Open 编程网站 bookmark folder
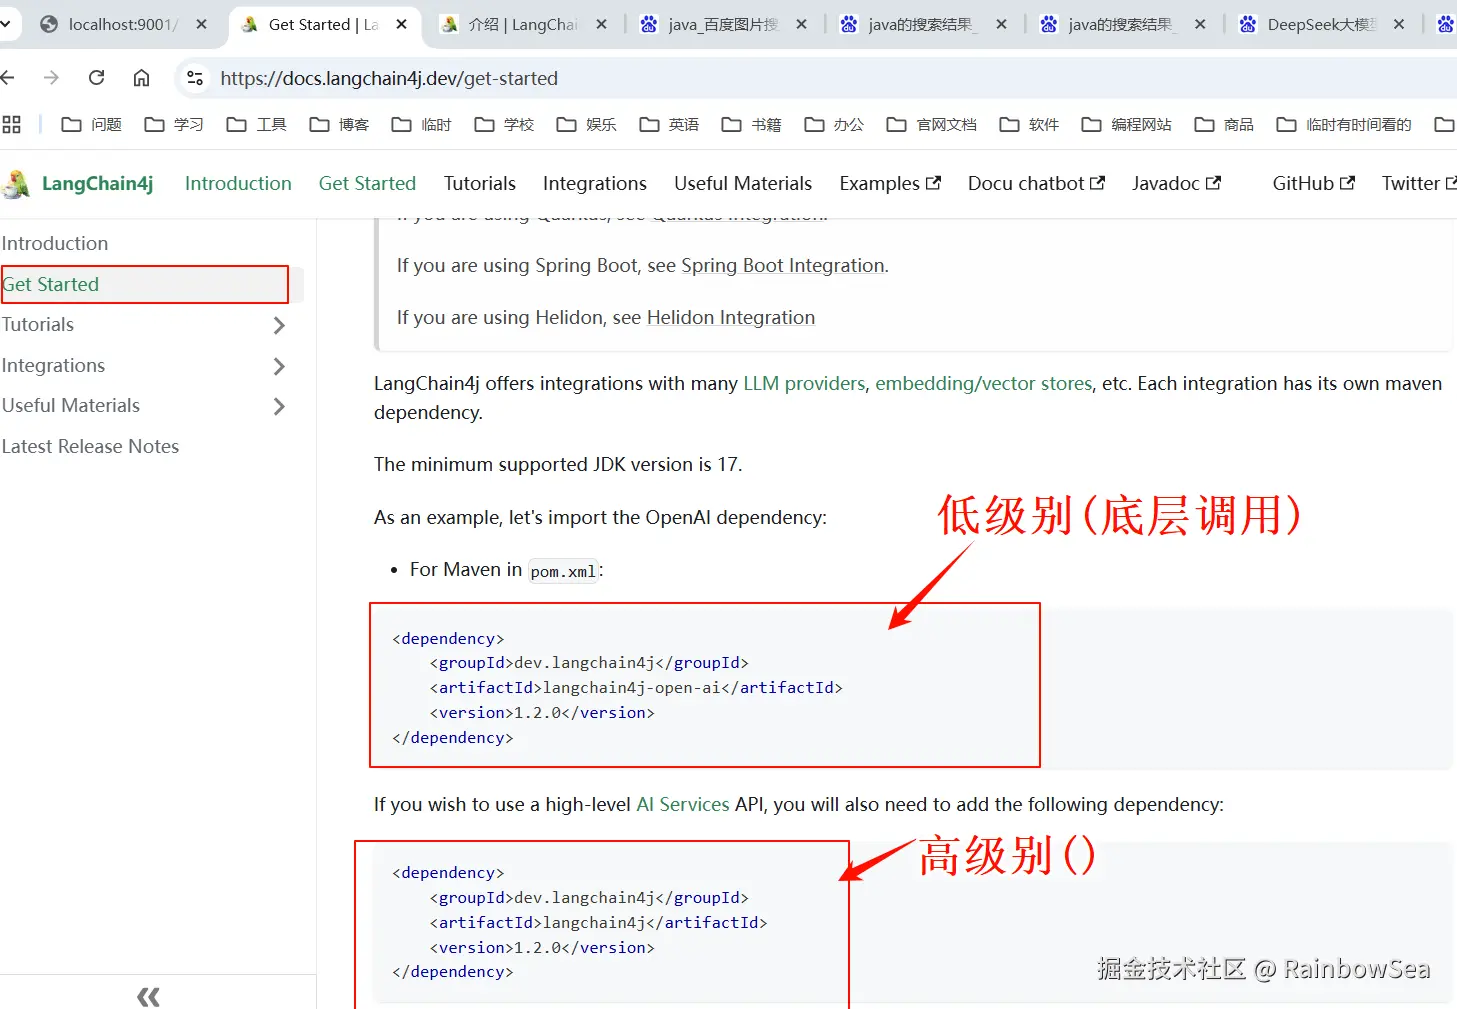Image resolution: width=1457 pixels, height=1009 pixels. pyautogui.click(x=1127, y=124)
